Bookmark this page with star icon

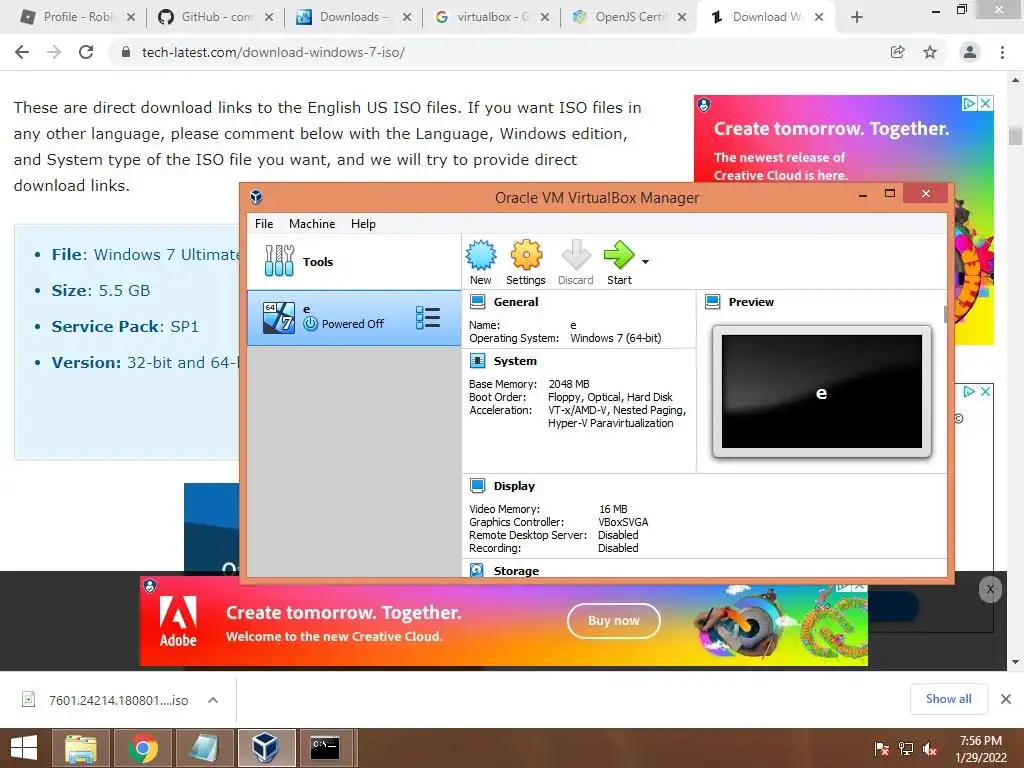tap(930, 52)
